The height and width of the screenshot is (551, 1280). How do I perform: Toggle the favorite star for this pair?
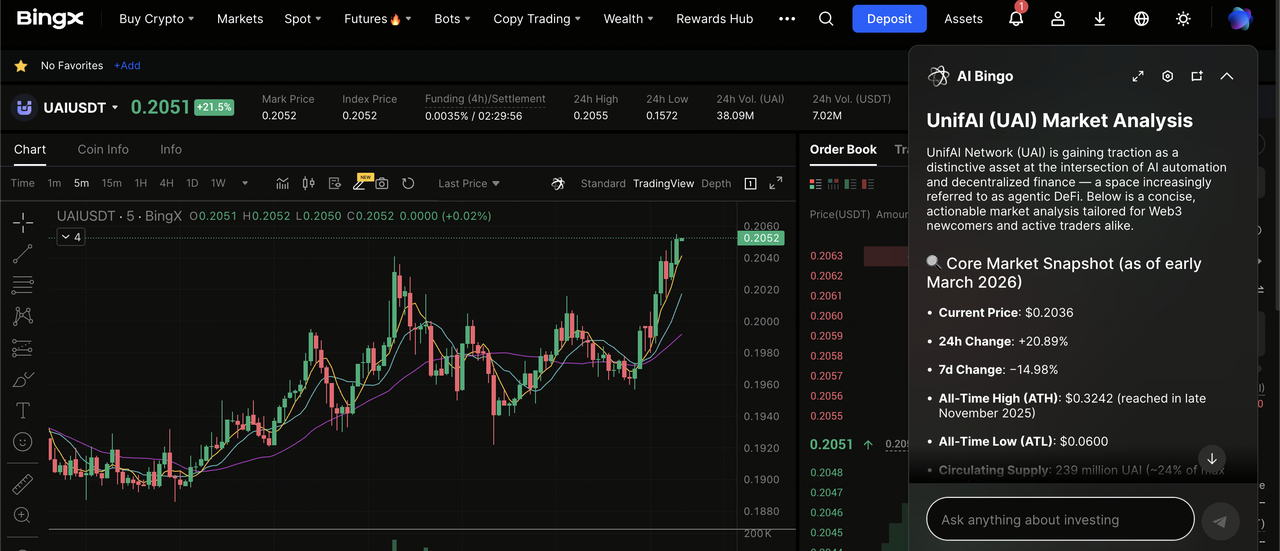pos(21,66)
